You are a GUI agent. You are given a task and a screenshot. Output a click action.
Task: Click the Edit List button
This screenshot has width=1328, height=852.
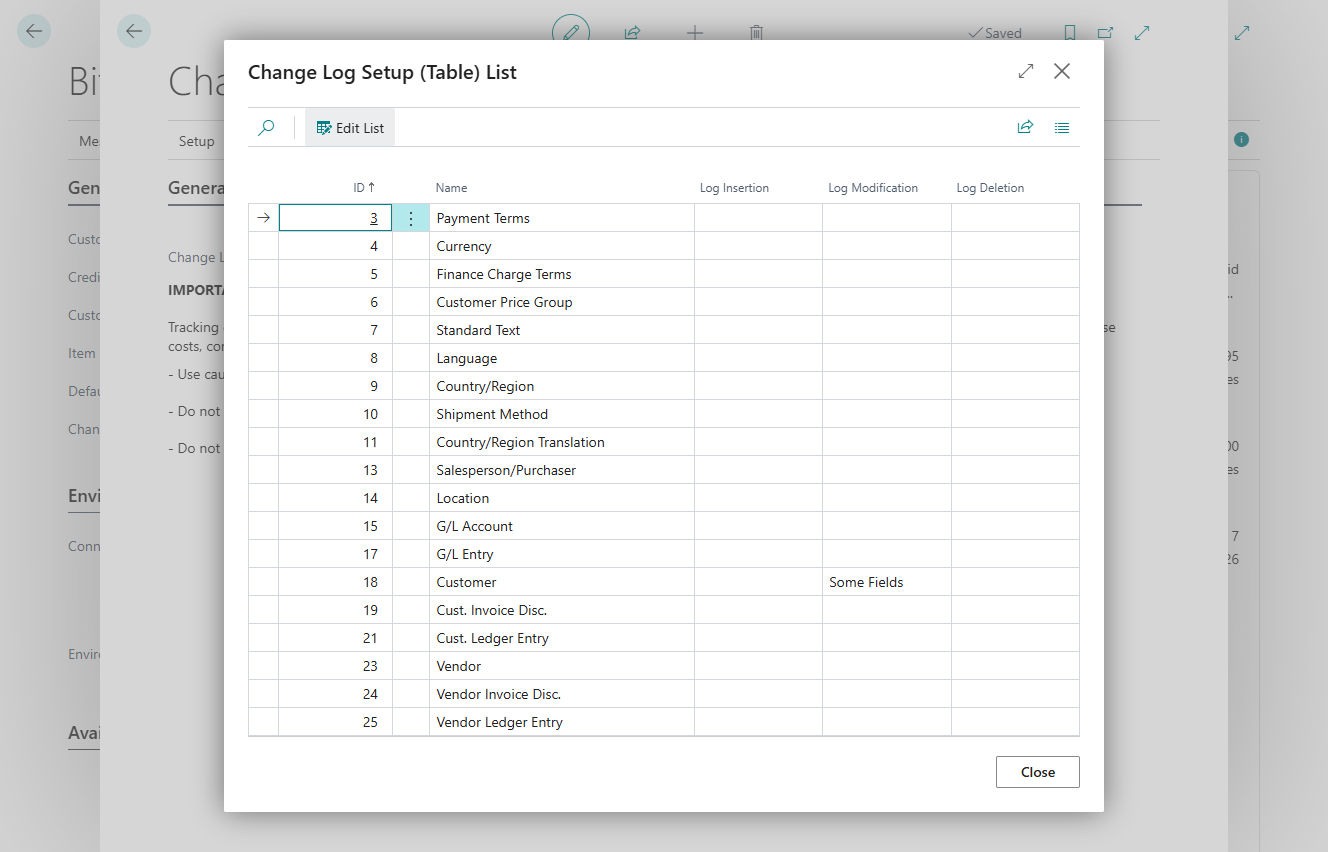coord(350,128)
